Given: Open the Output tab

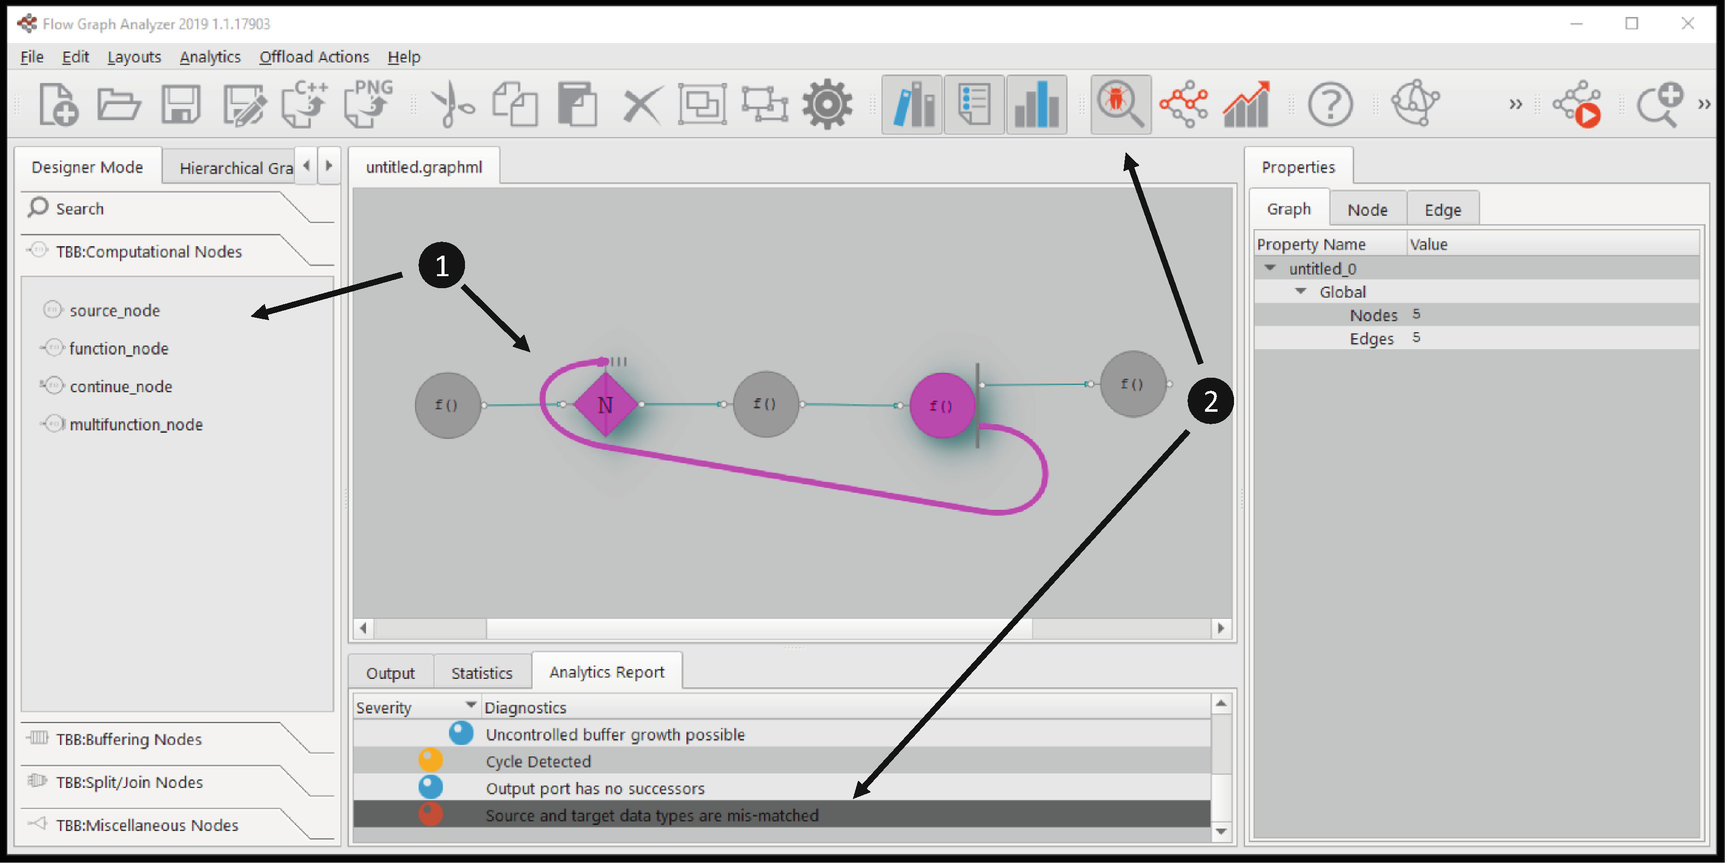Looking at the screenshot, I should point(390,673).
